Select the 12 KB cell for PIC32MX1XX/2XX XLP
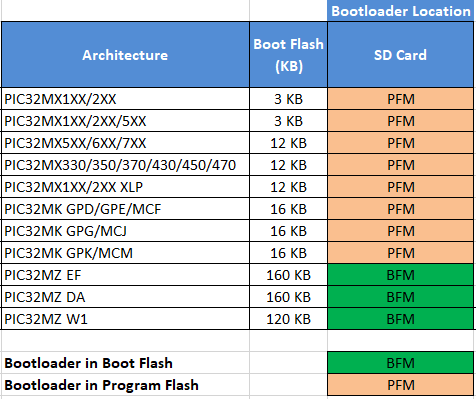Screen dimensions: 476x399 tap(288, 187)
